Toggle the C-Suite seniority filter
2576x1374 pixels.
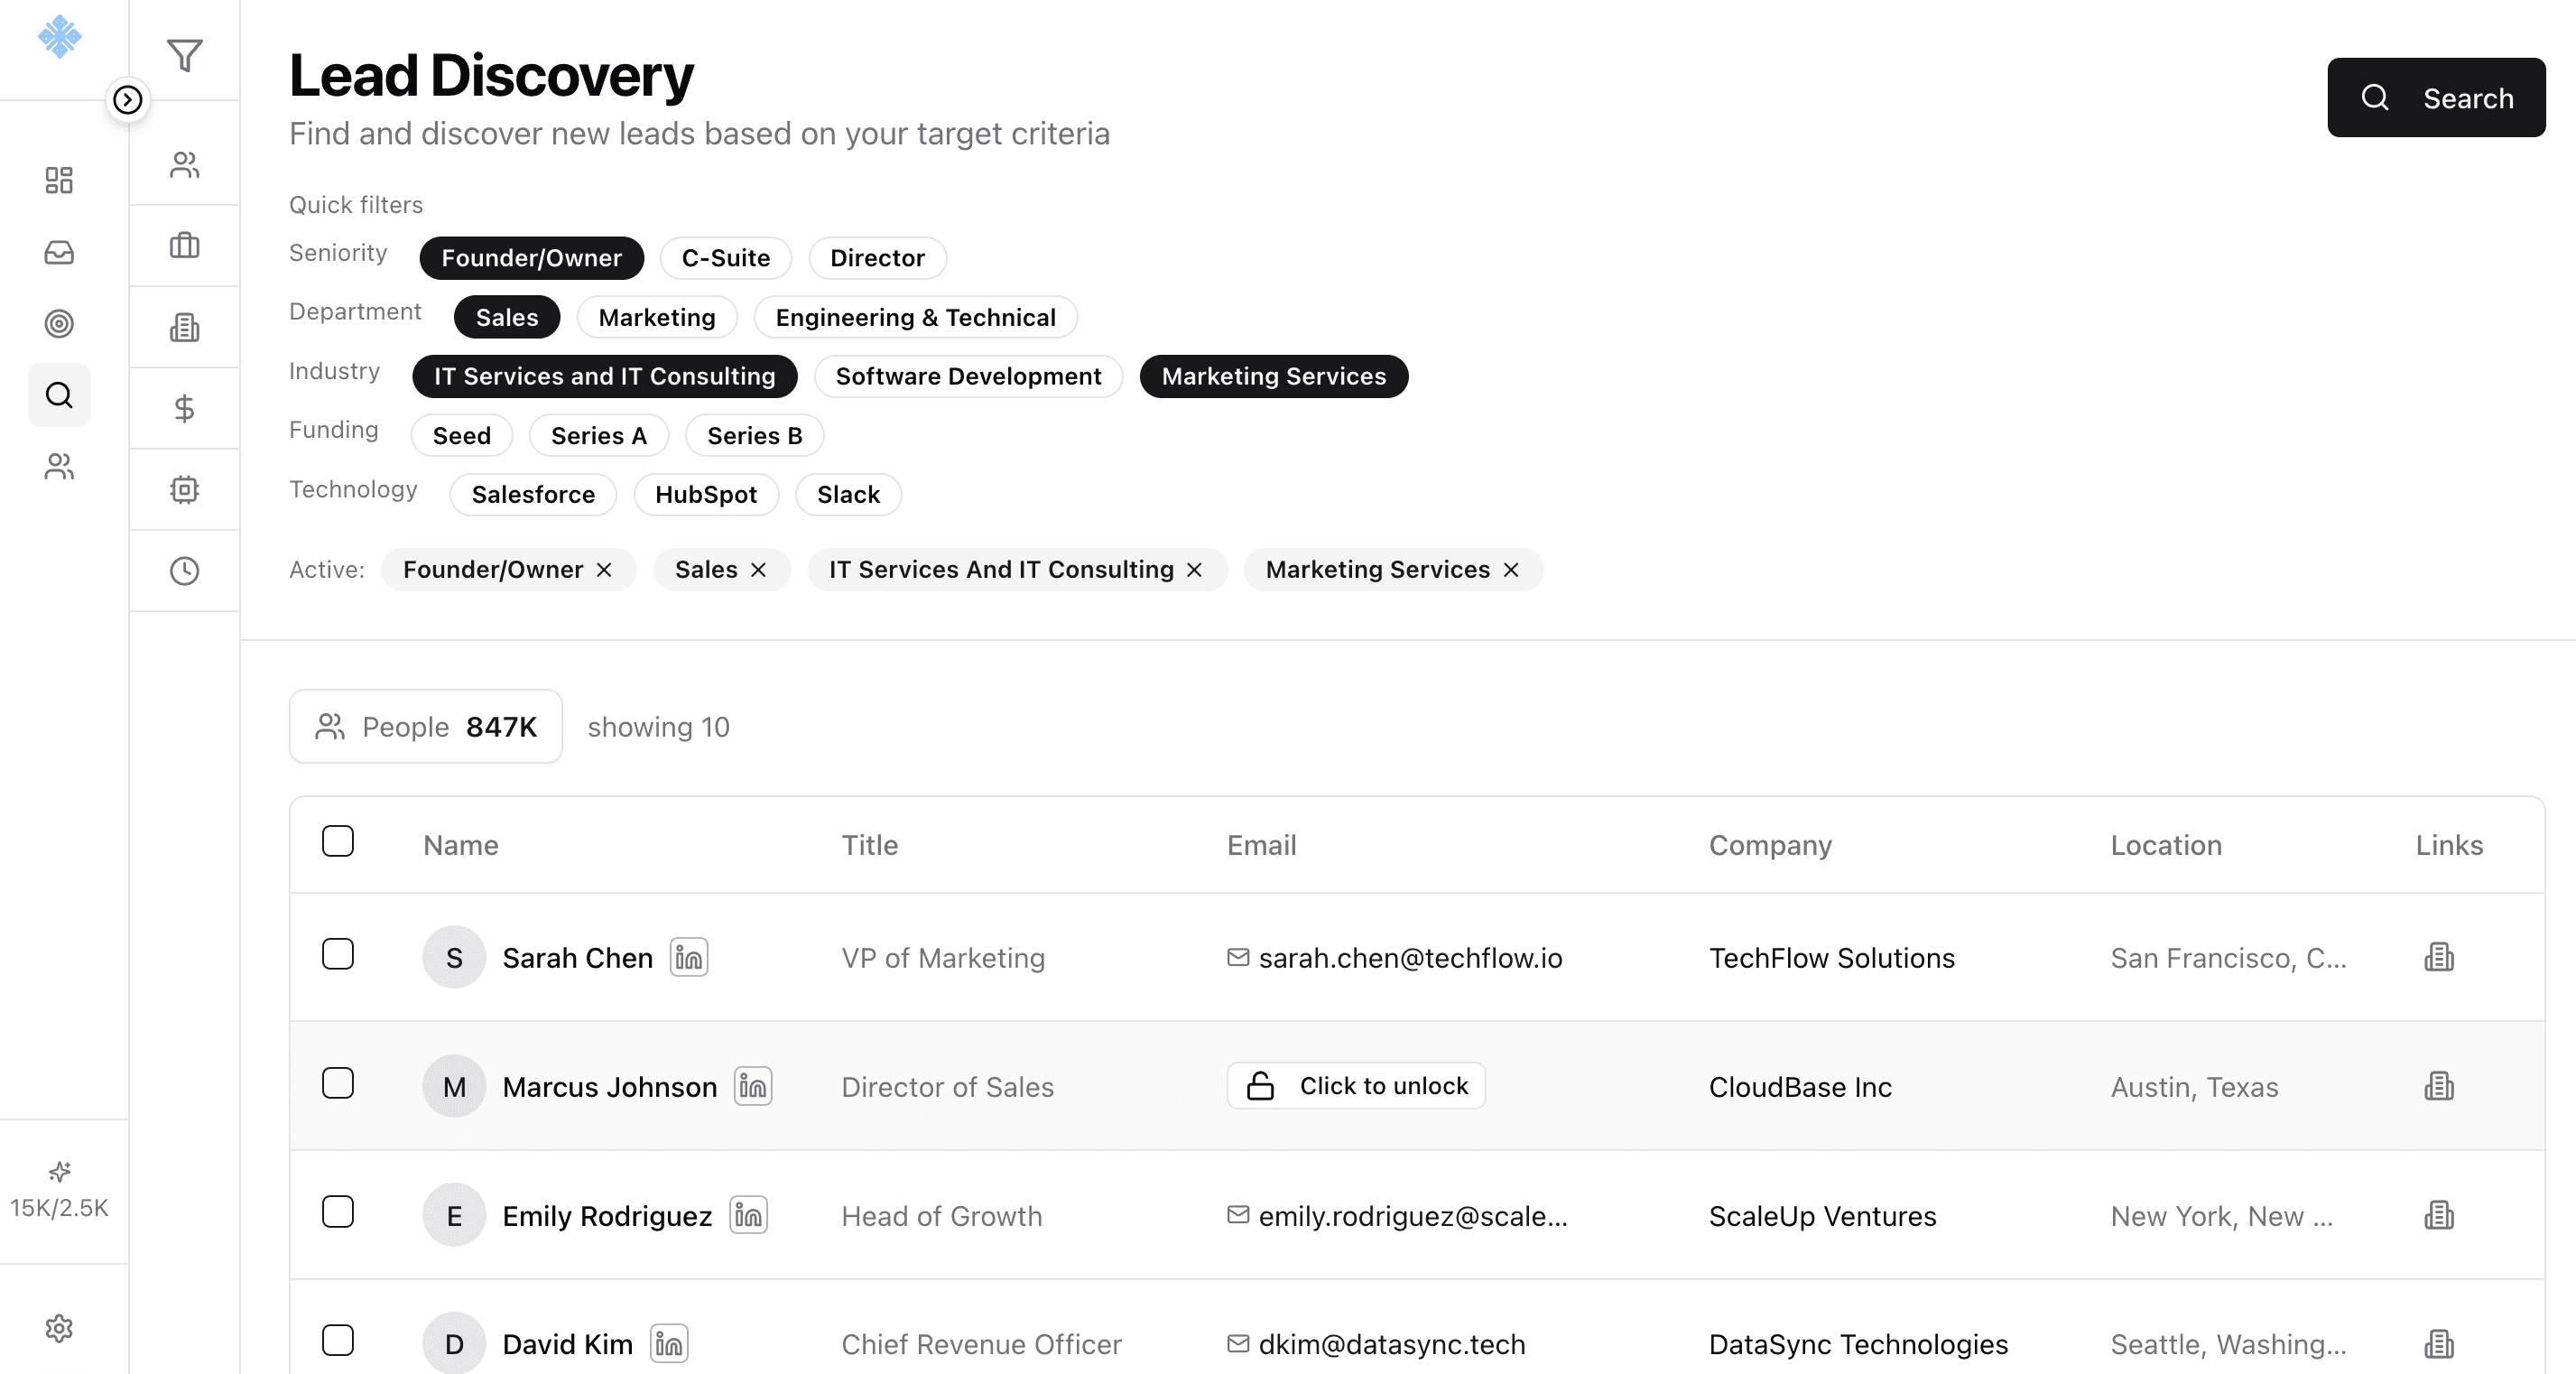pyautogui.click(x=725, y=258)
